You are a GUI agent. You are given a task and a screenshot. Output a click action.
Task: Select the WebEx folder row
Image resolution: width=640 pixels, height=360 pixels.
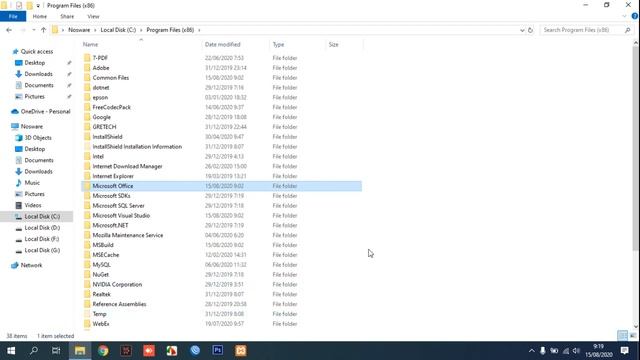[x=221, y=324]
